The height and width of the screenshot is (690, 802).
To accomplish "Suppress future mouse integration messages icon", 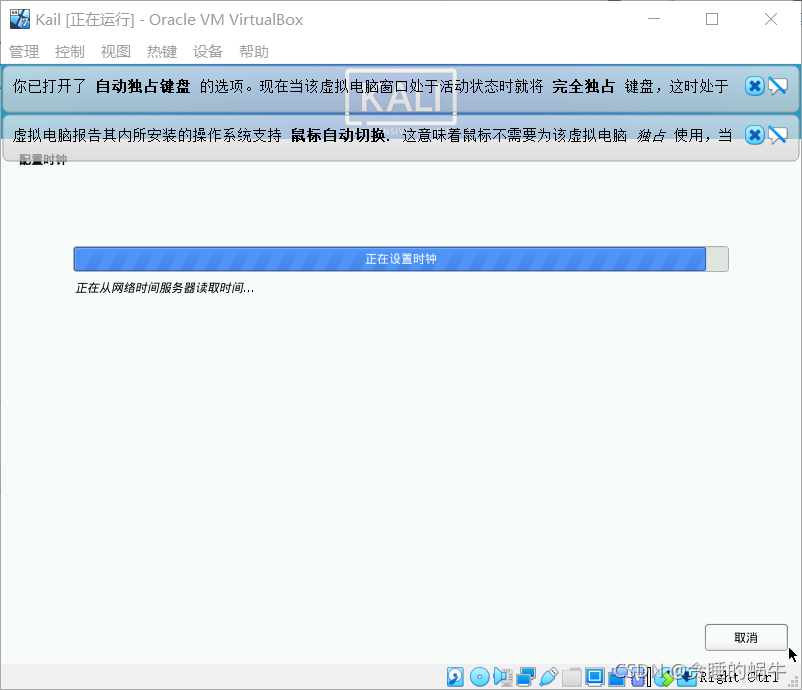I will click(778, 135).
